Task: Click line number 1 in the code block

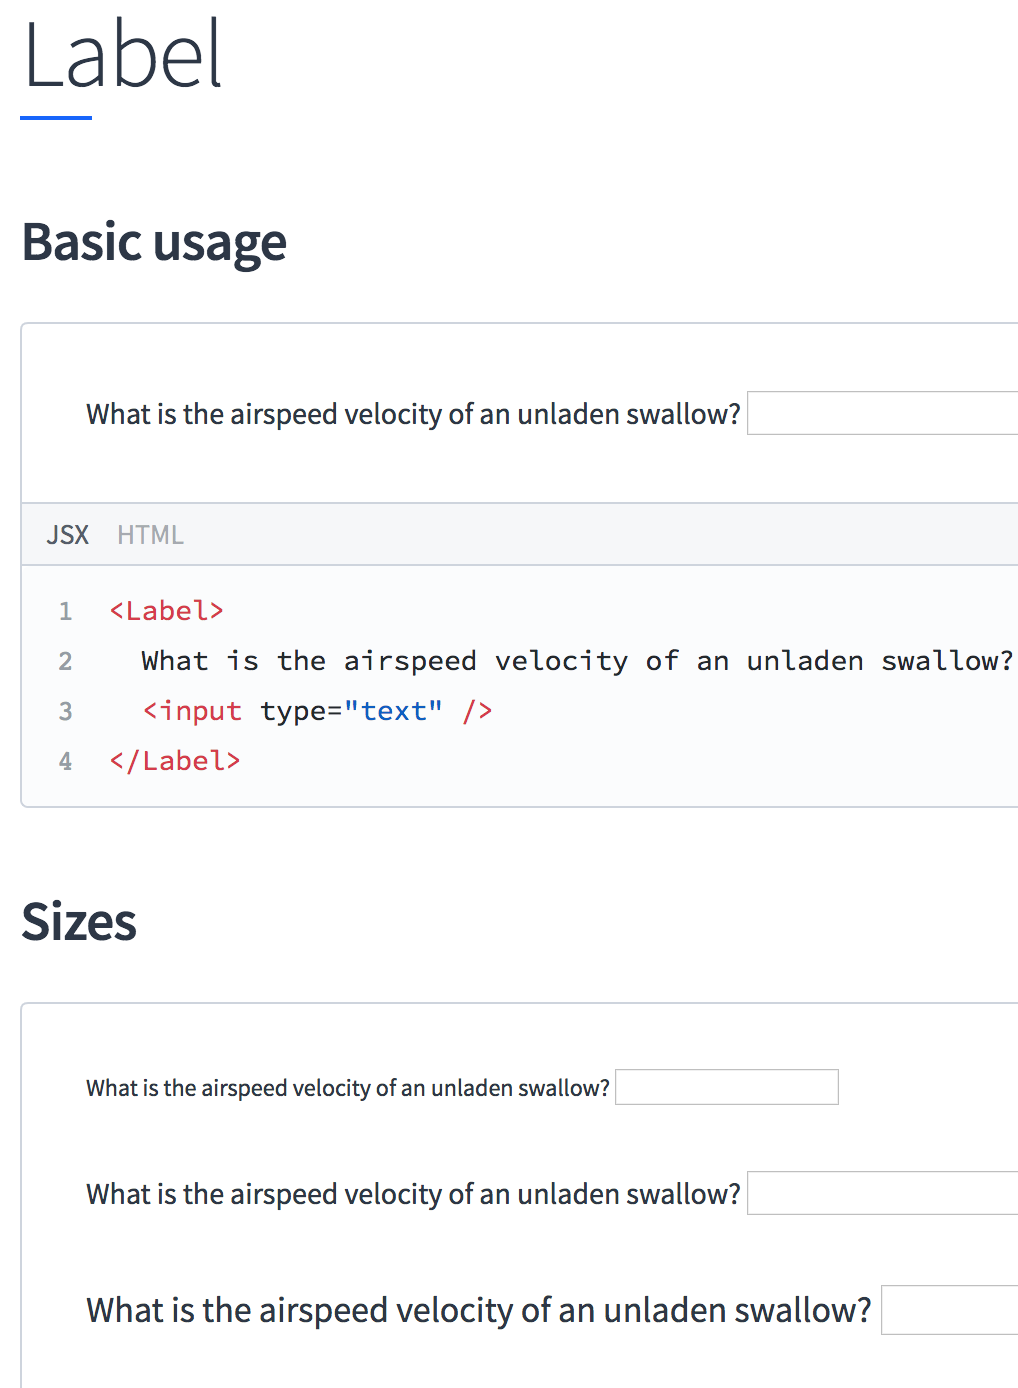Action: [65, 611]
